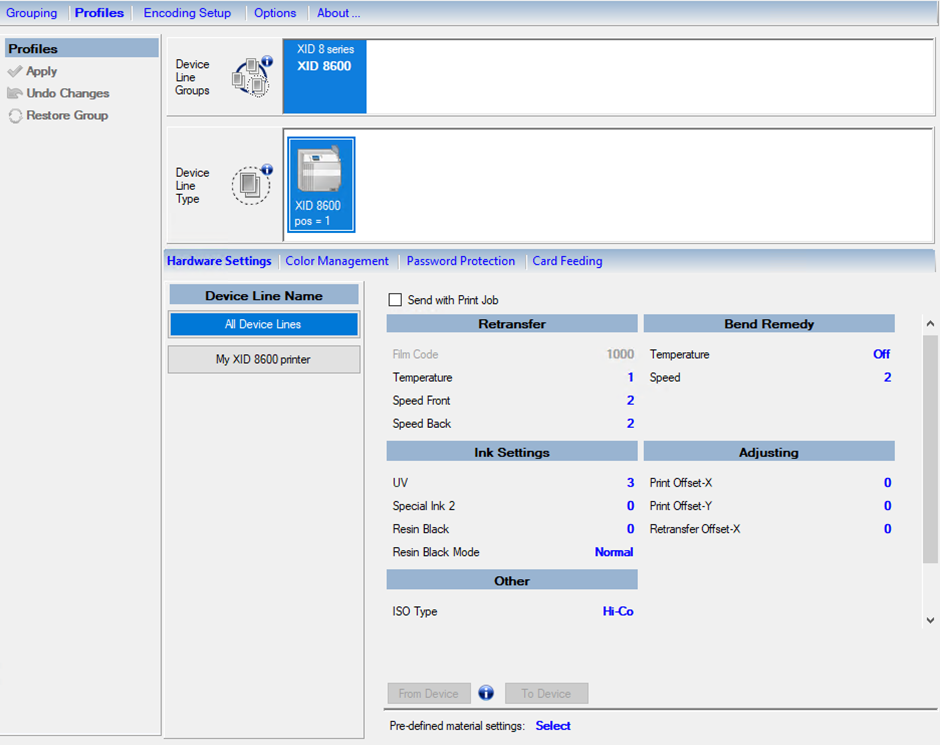Click the Film Code value 1000
This screenshot has width=940, height=745.
620,354
